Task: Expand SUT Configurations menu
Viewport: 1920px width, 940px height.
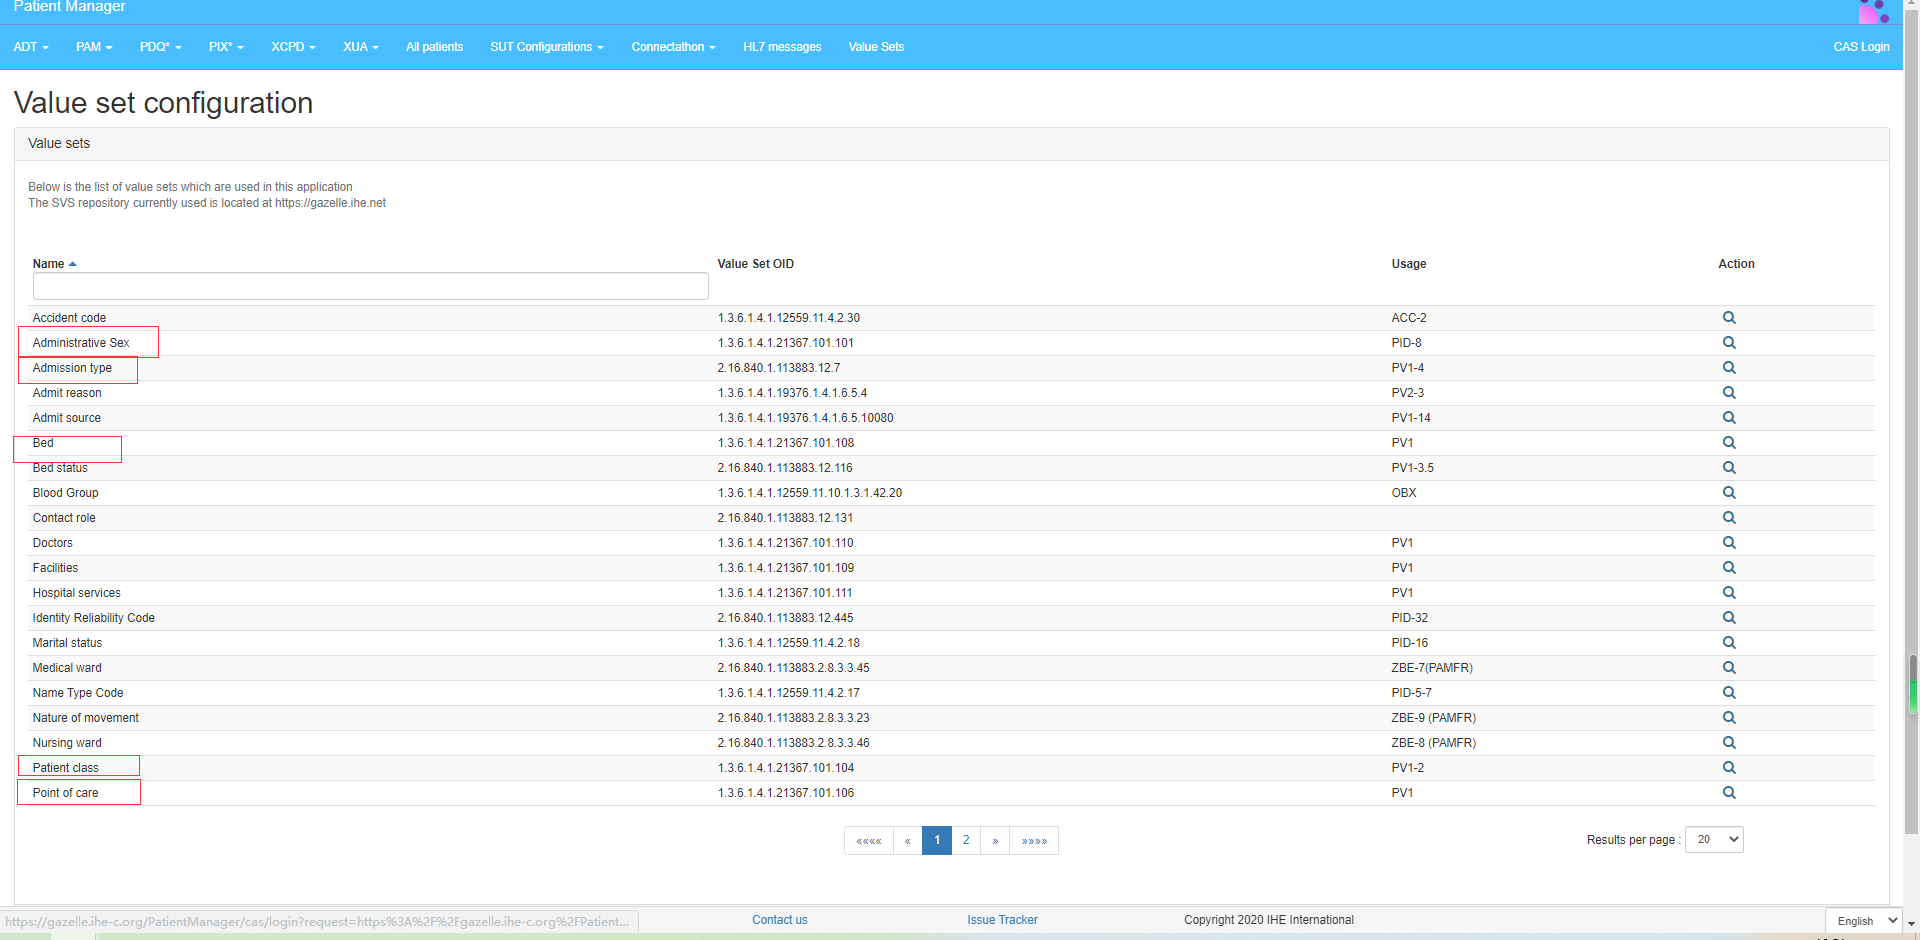Action: (x=547, y=47)
